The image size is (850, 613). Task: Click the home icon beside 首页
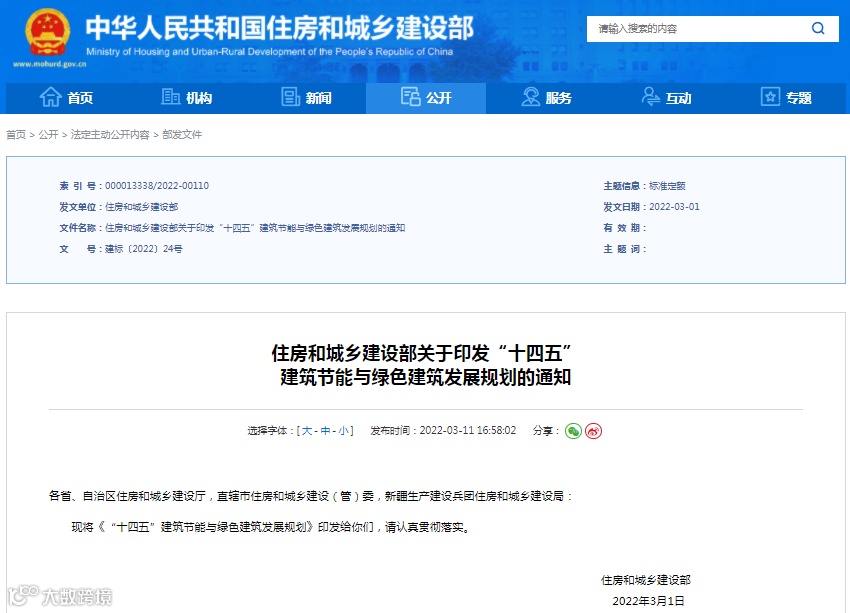tap(50, 97)
